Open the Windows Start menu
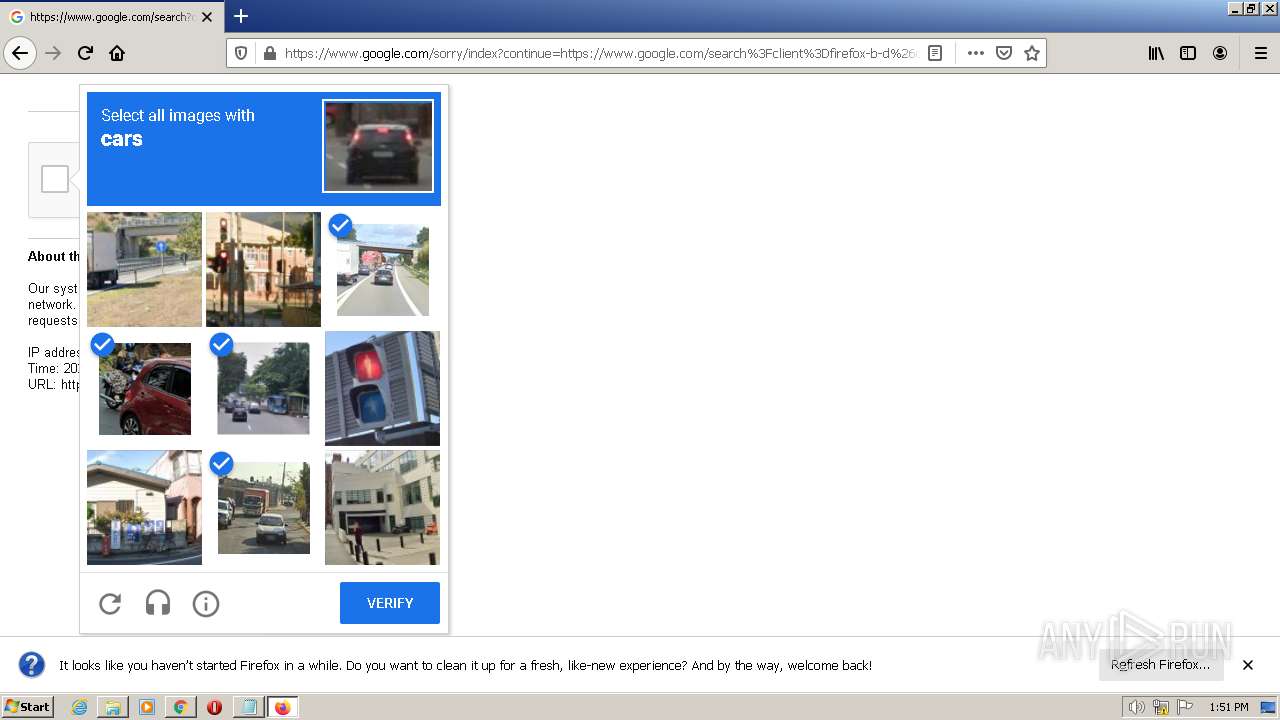Screen dimensions: 1280x720 coord(27,707)
